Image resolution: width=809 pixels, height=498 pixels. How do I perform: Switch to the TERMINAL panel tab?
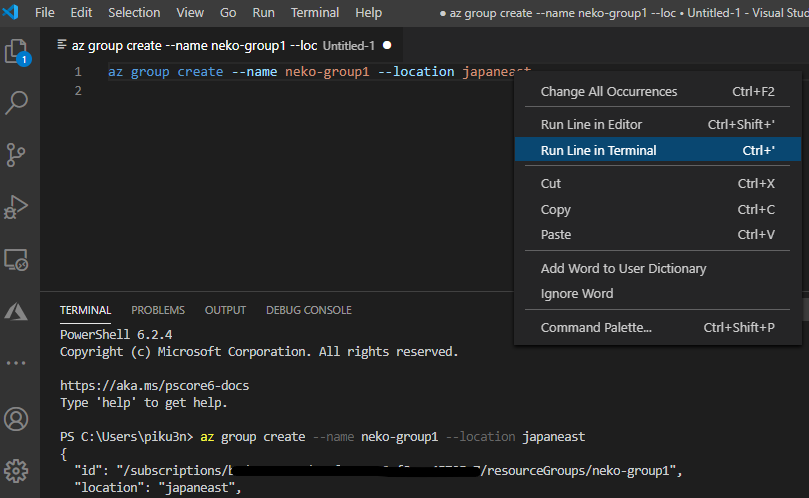(x=85, y=310)
